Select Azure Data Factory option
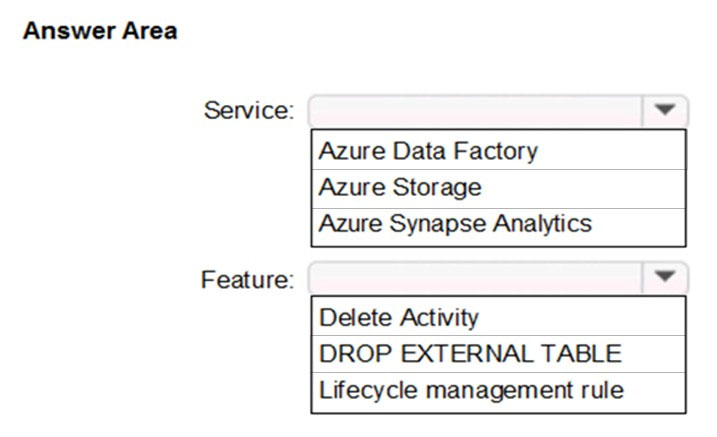717x437 pixels. tap(498, 150)
